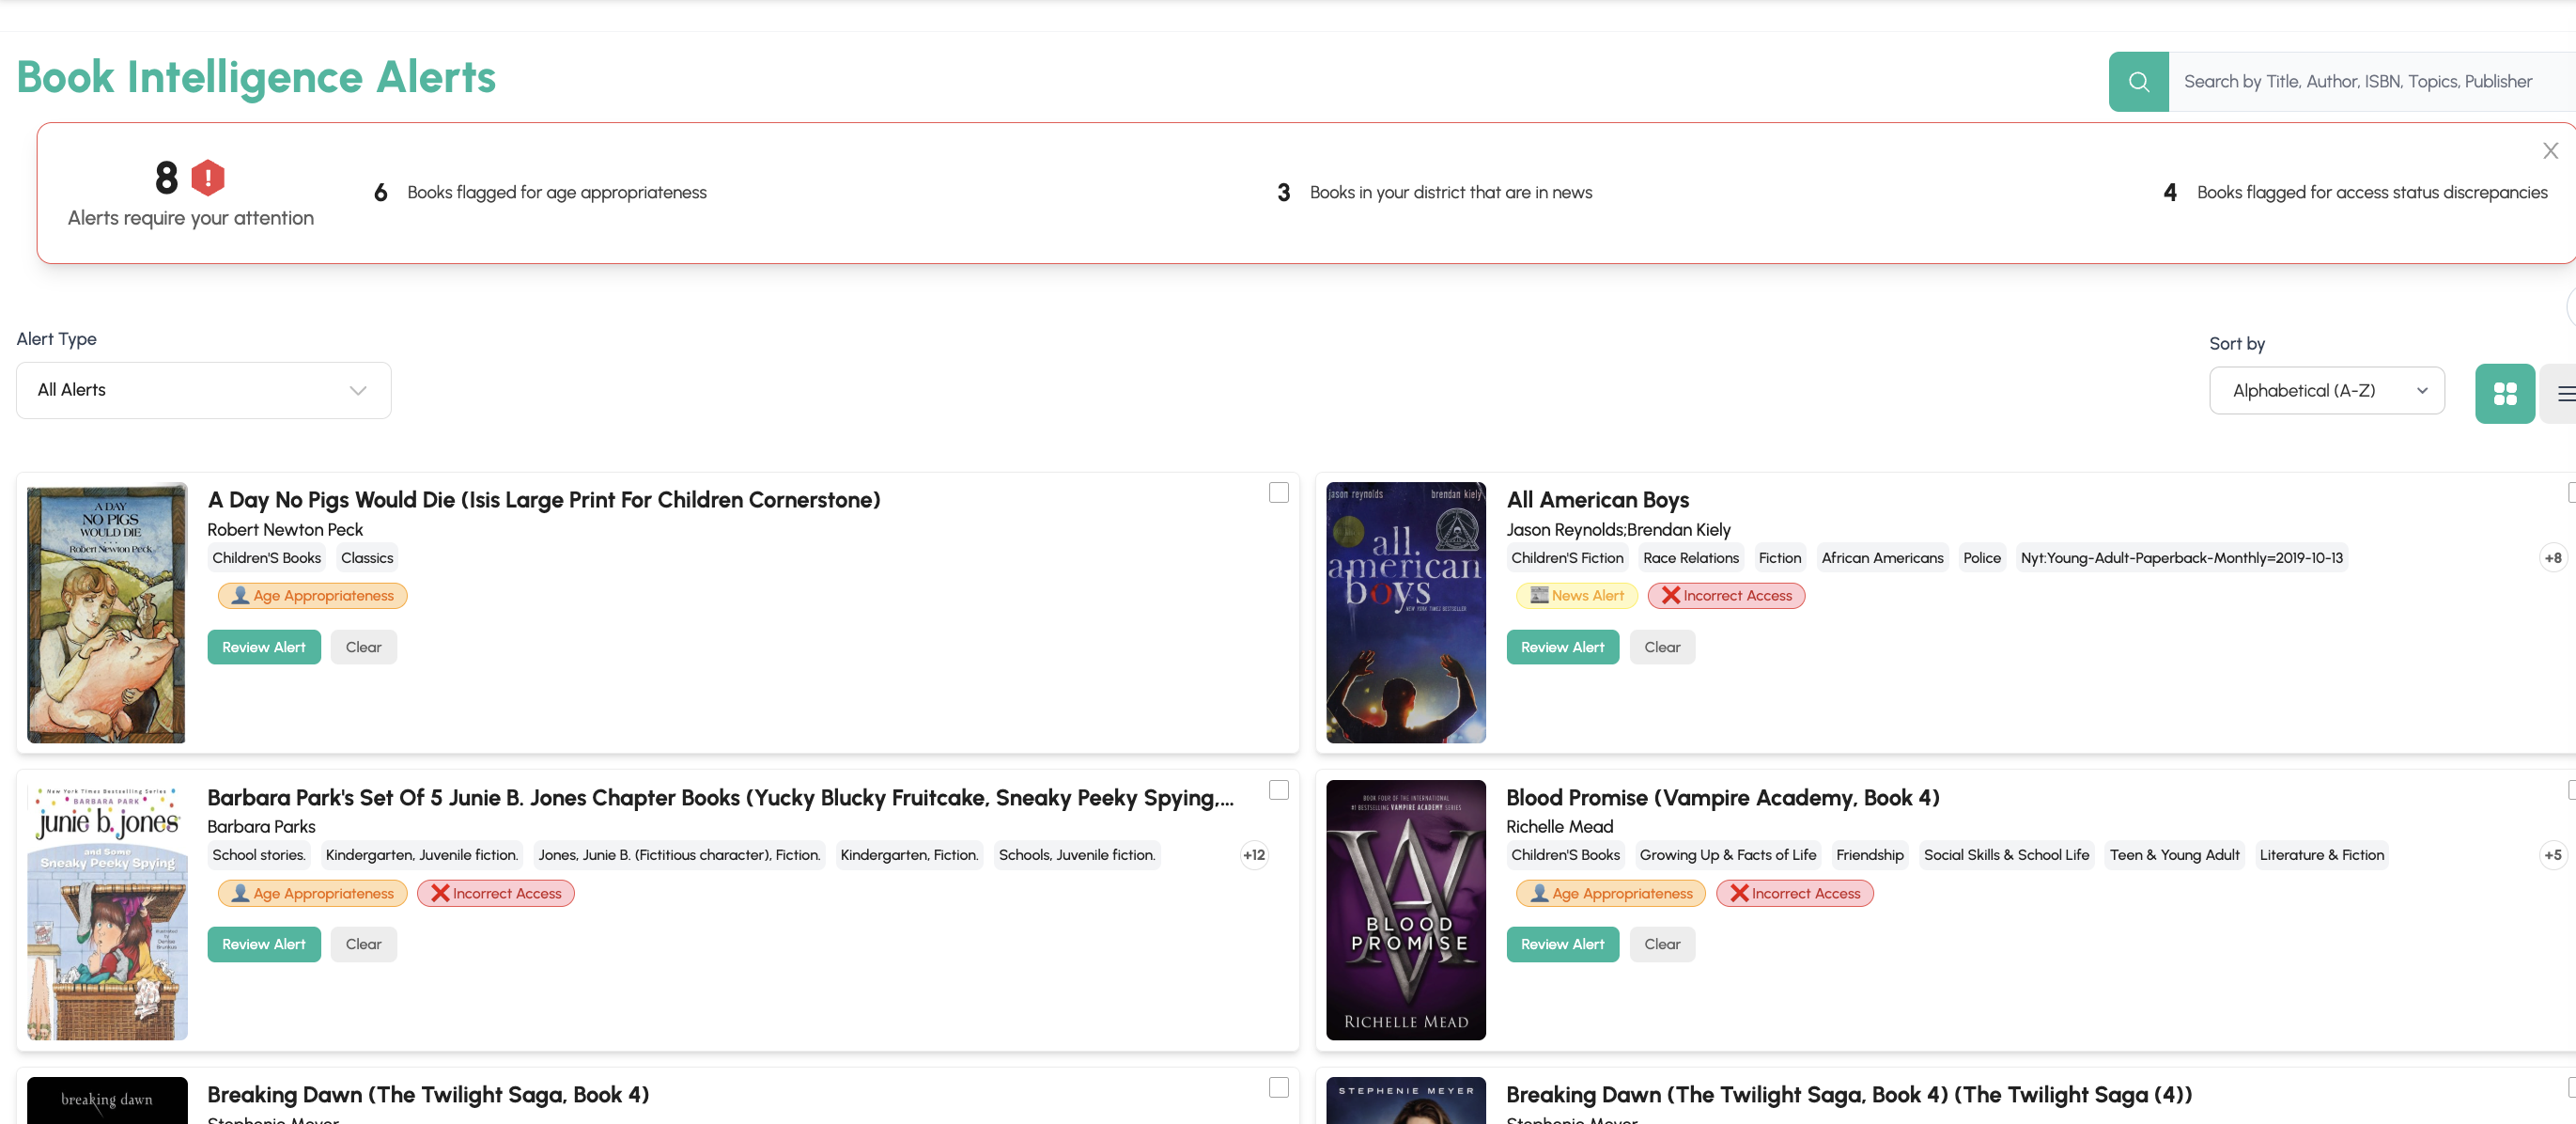Click the red alert warning hexagon icon
This screenshot has width=2576, height=1124.
pos(208,178)
